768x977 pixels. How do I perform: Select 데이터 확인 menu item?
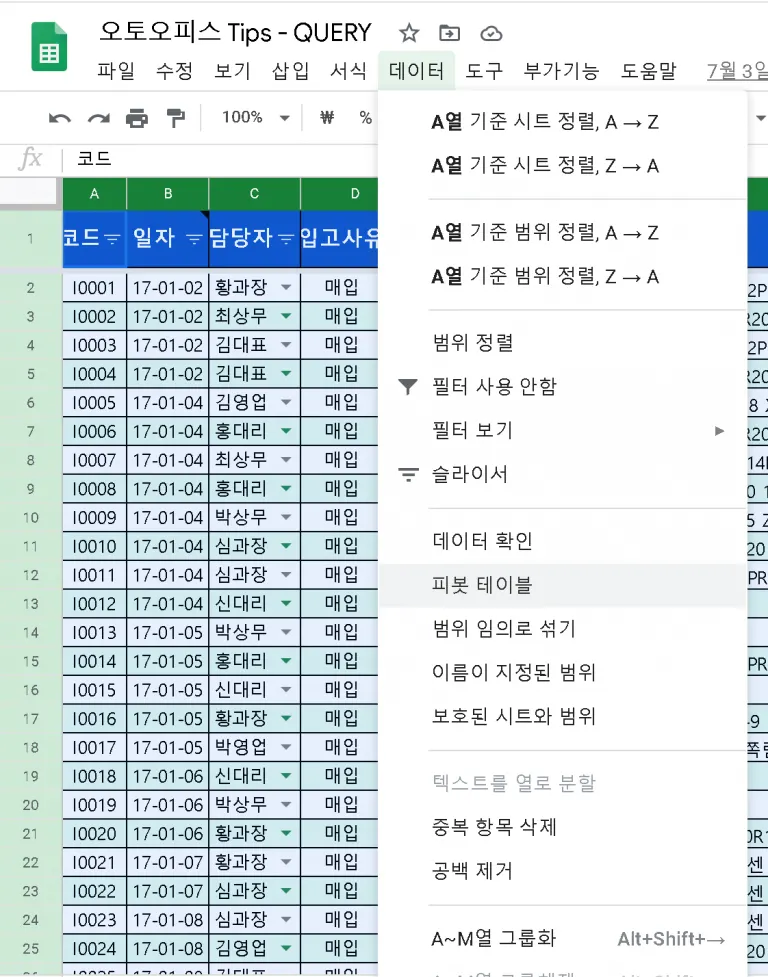click(562, 541)
